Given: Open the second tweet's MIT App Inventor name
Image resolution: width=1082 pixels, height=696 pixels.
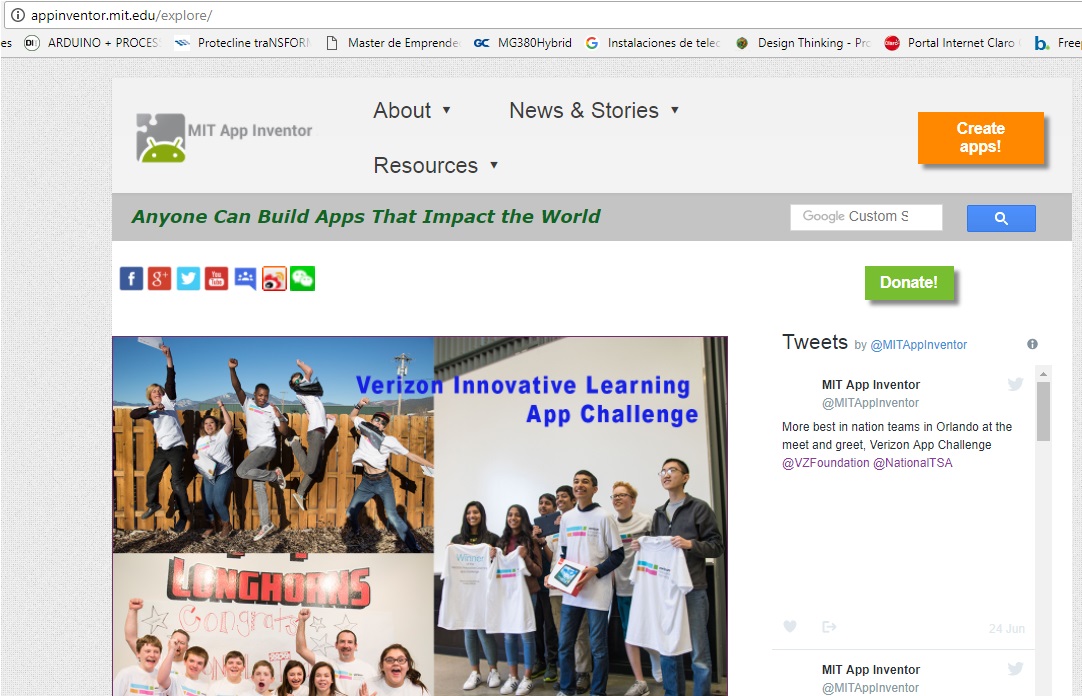Looking at the screenshot, I should coord(871,670).
